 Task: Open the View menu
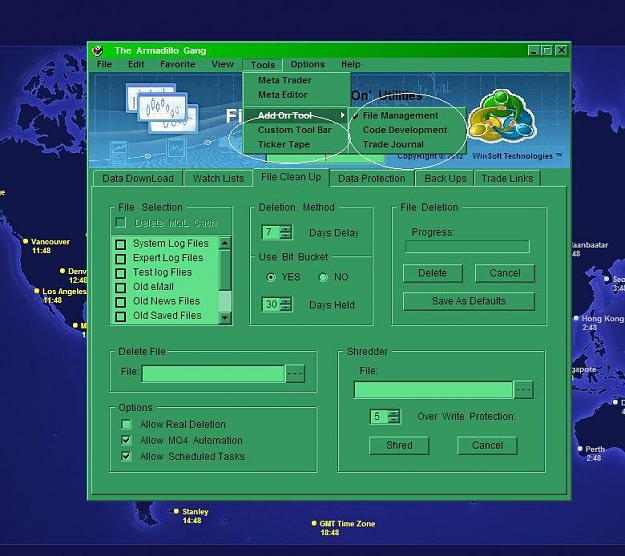(x=222, y=64)
